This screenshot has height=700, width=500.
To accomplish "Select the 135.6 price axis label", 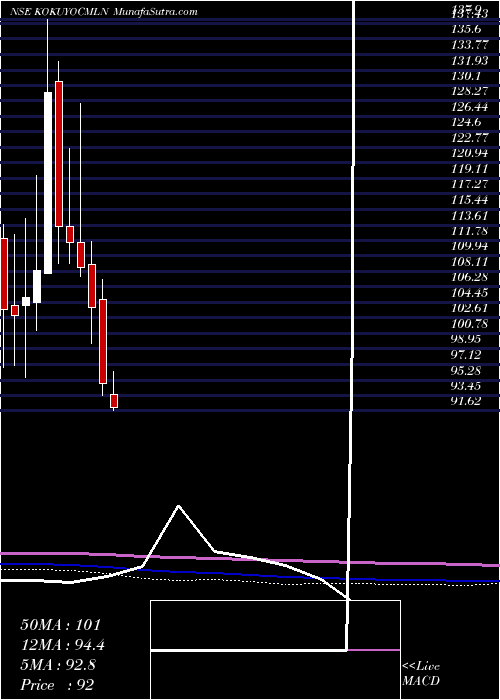I will pos(467,29).
